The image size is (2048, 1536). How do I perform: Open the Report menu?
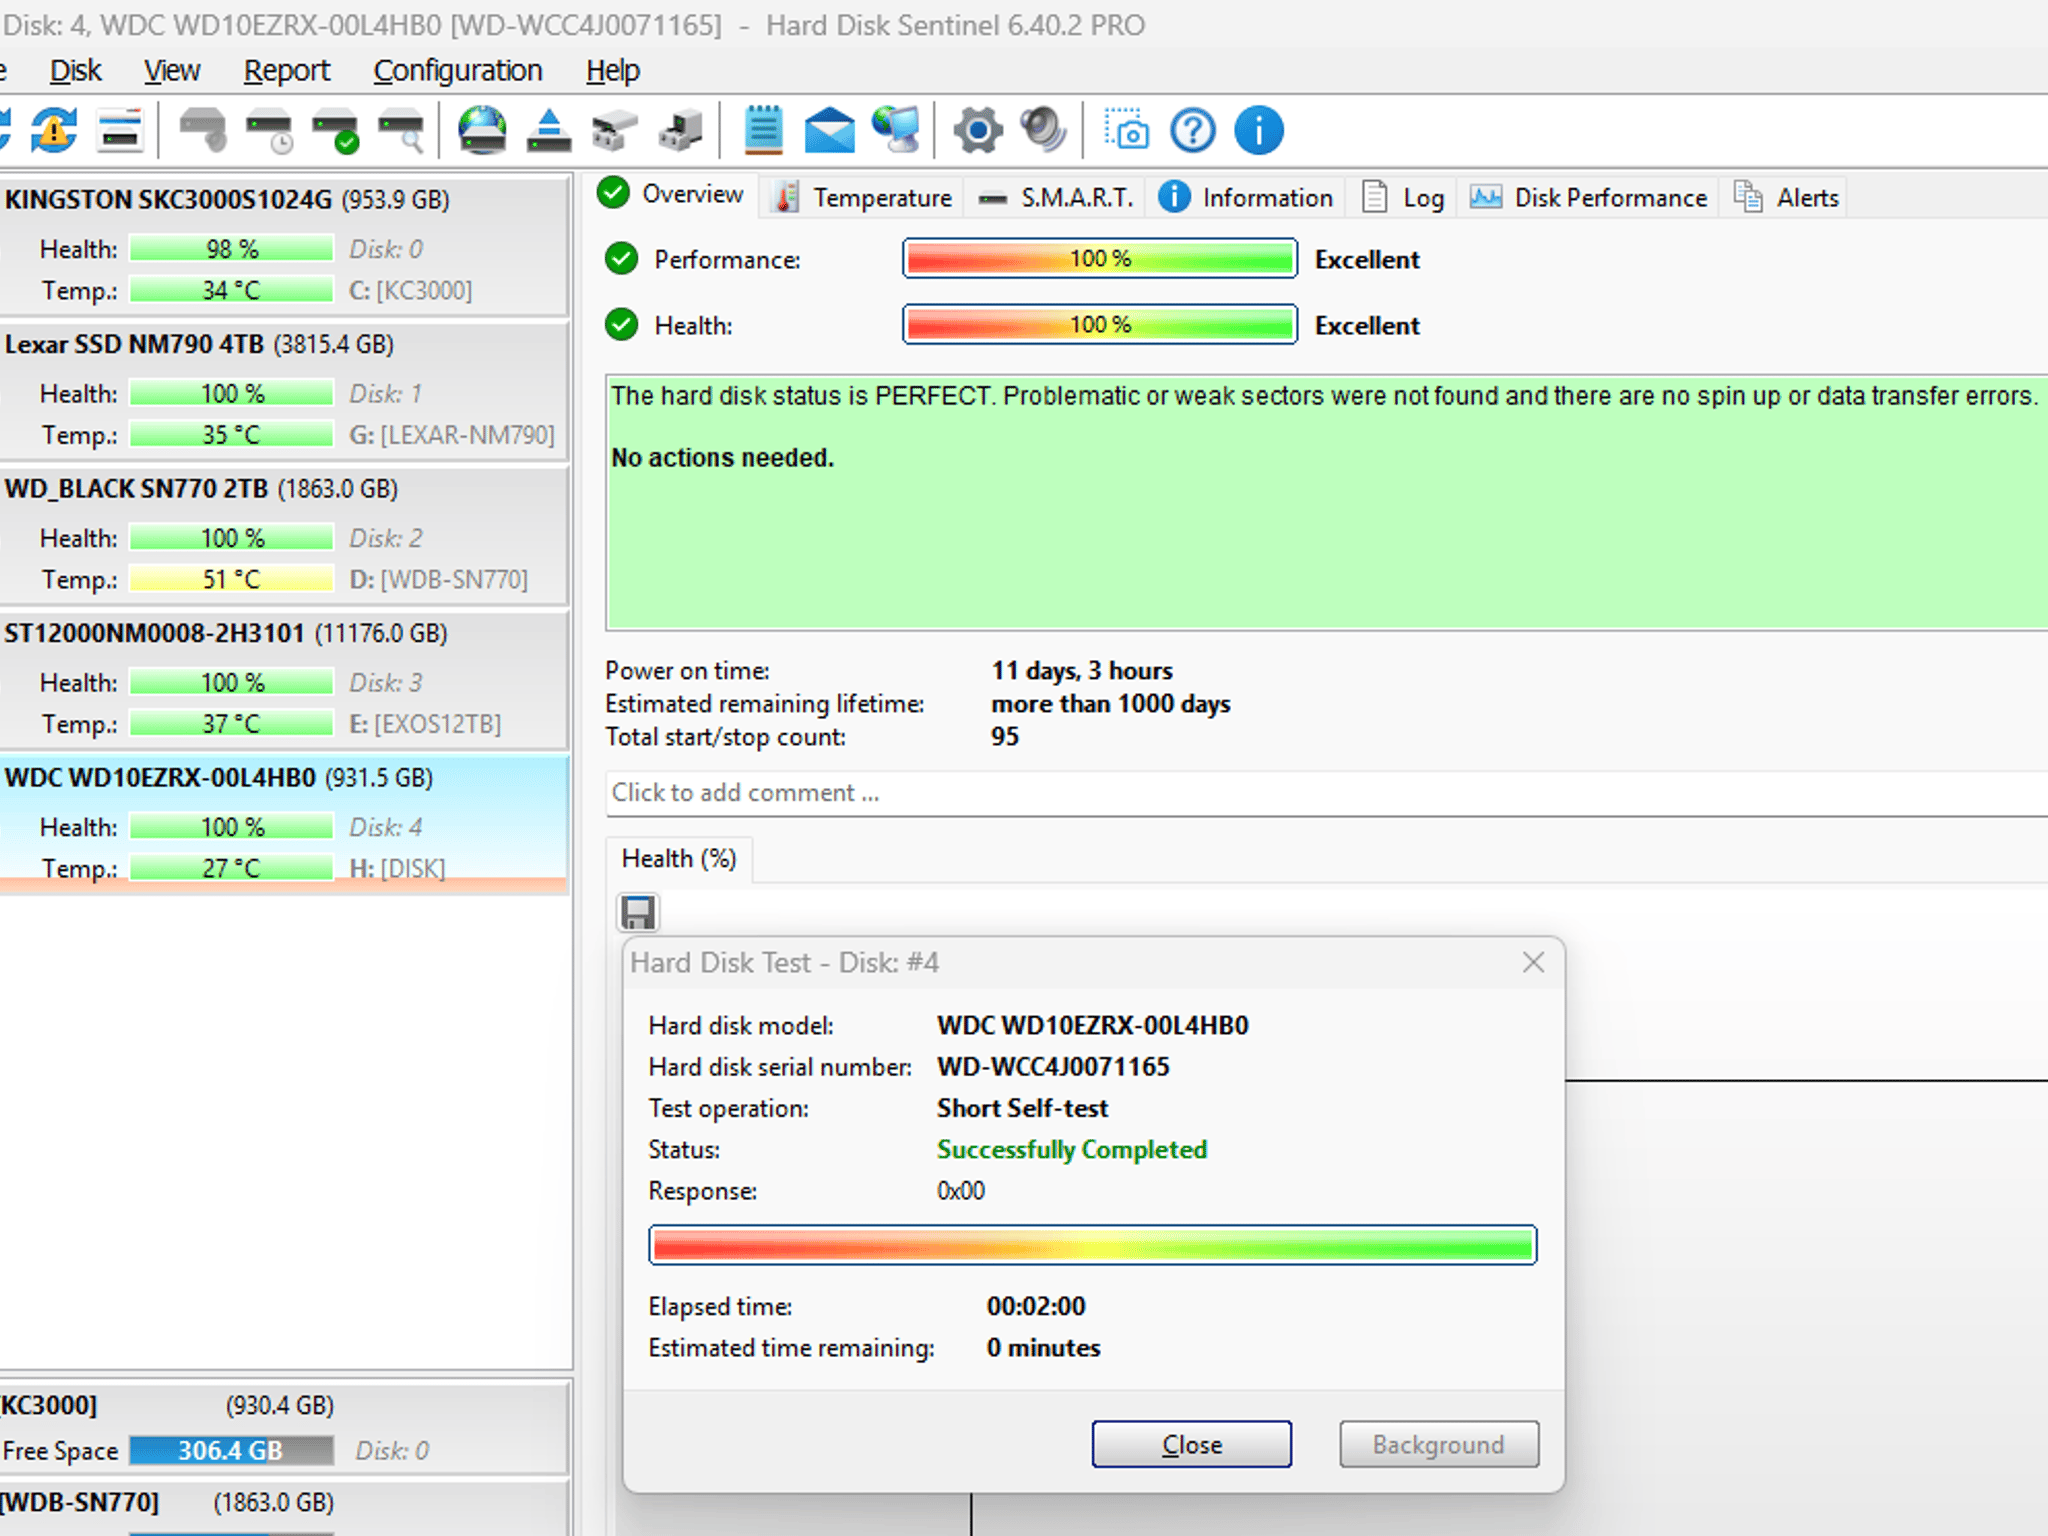pos(287,71)
